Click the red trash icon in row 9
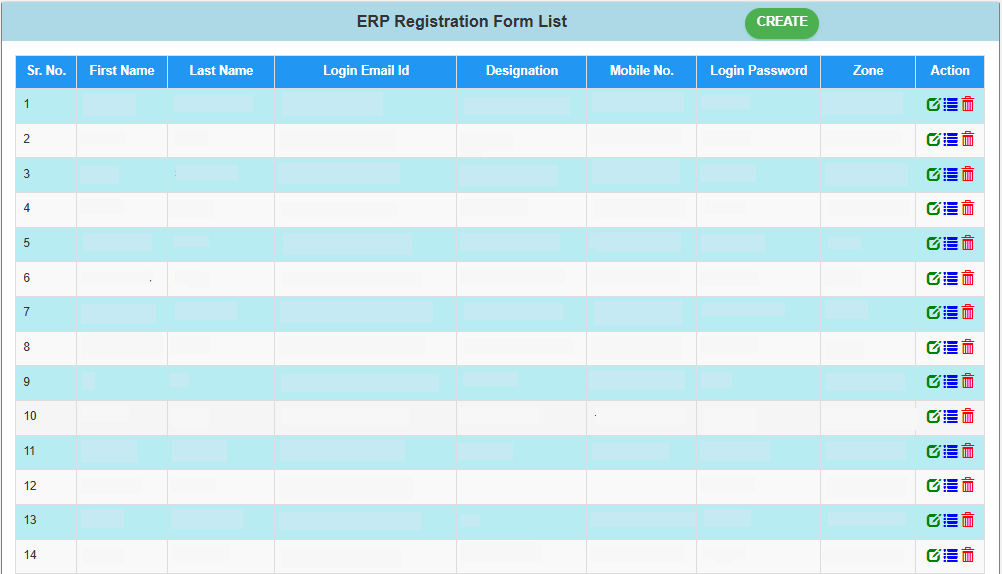 tap(967, 381)
